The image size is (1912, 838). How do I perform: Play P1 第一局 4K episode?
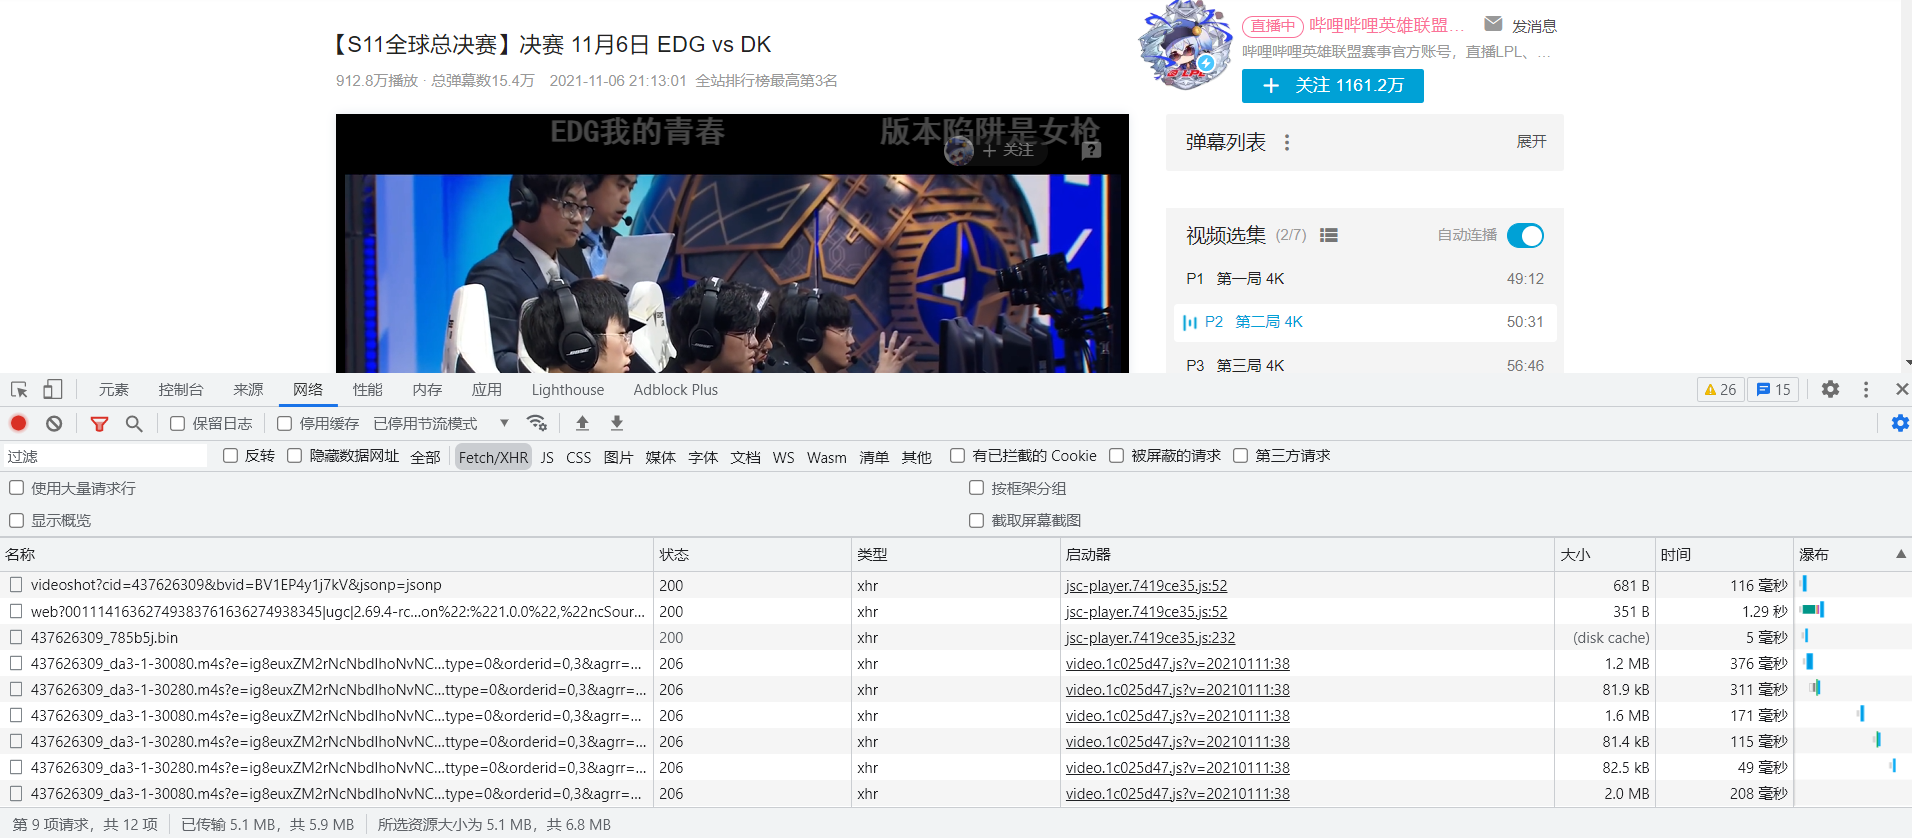(x=1365, y=279)
